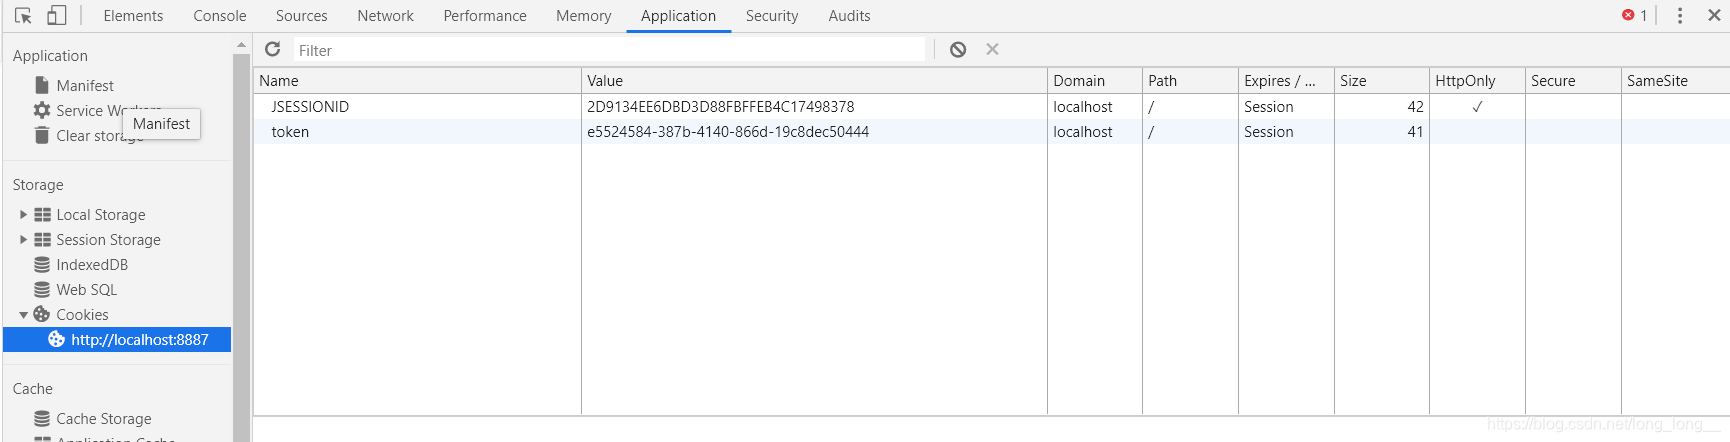Click the Cache Storage database icon
Image resolution: width=1730 pixels, height=442 pixels.
tap(42, 419)
